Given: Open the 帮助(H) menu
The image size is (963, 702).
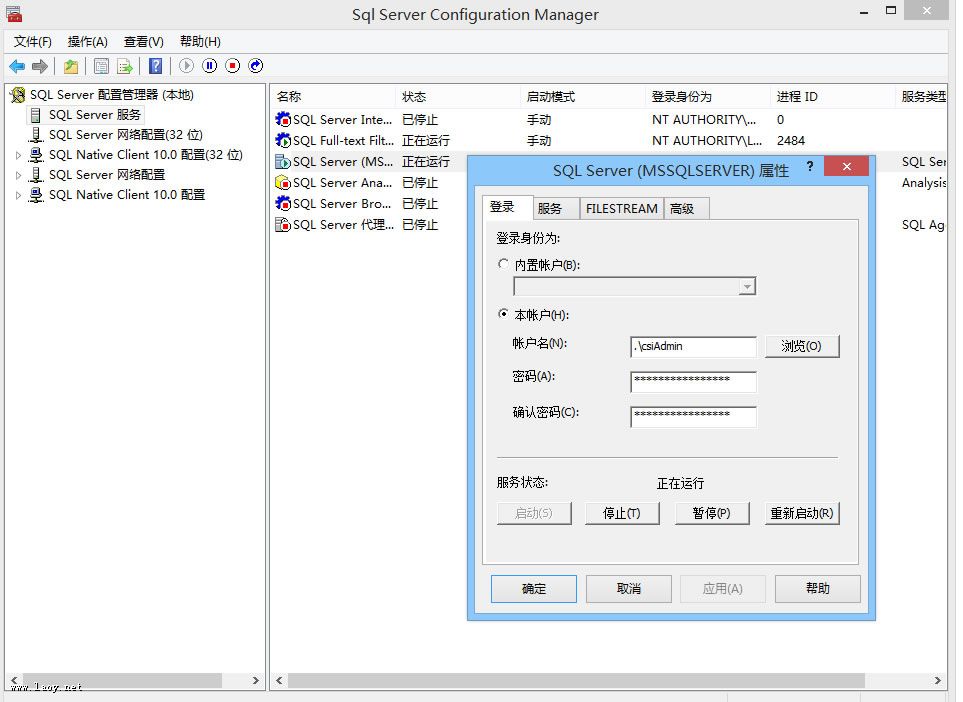Looking at the screenshot, I should point(200,41).
